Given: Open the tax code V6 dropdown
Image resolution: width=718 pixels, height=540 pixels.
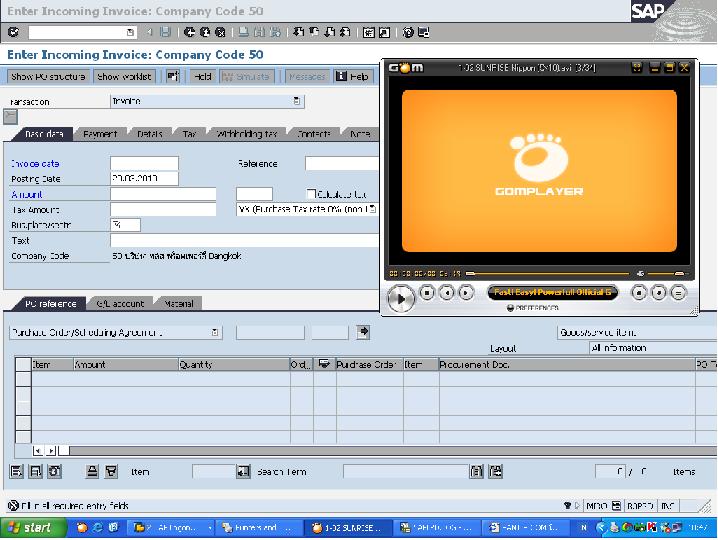Looking at the screenshot, I should [373, 209].
